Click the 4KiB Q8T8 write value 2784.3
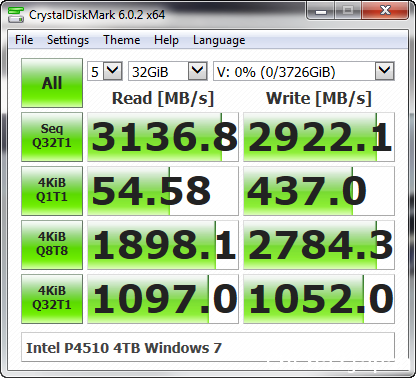416x378 pixels. click(x=319, y=245)
